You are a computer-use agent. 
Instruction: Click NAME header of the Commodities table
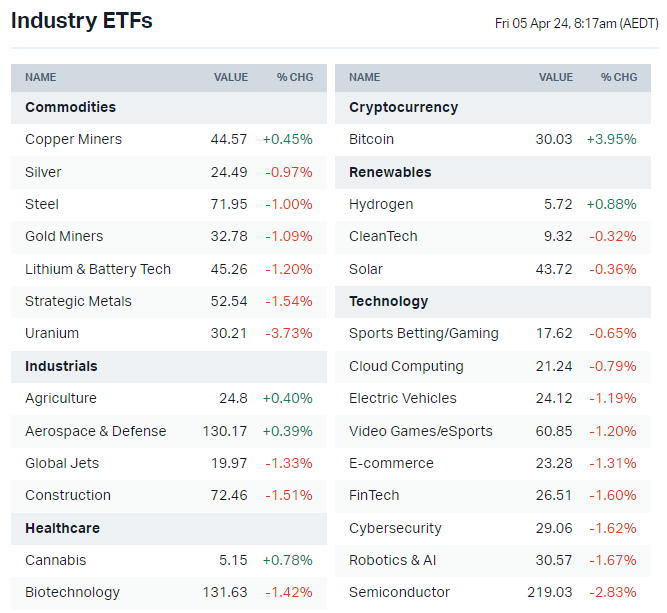(41, 77)
